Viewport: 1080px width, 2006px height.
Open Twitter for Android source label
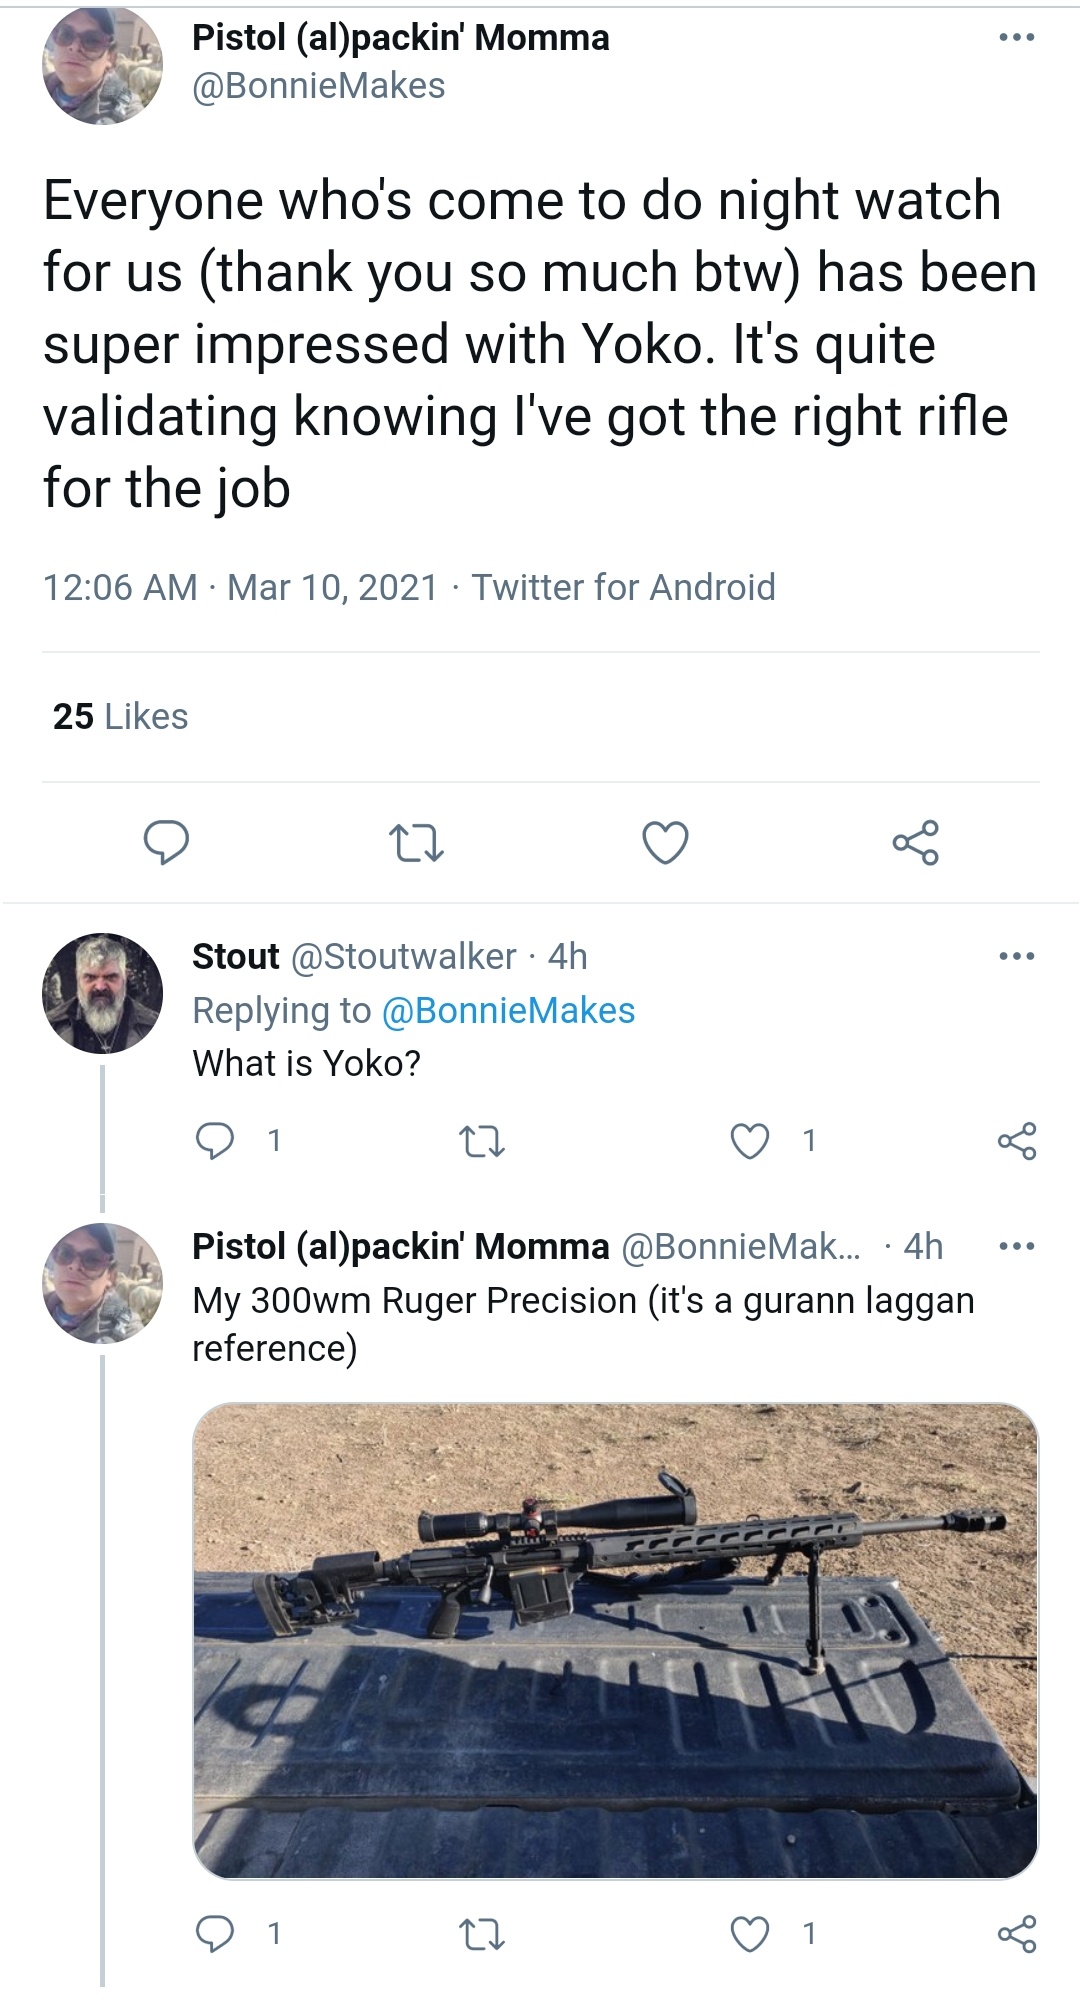tap(623, 587)
